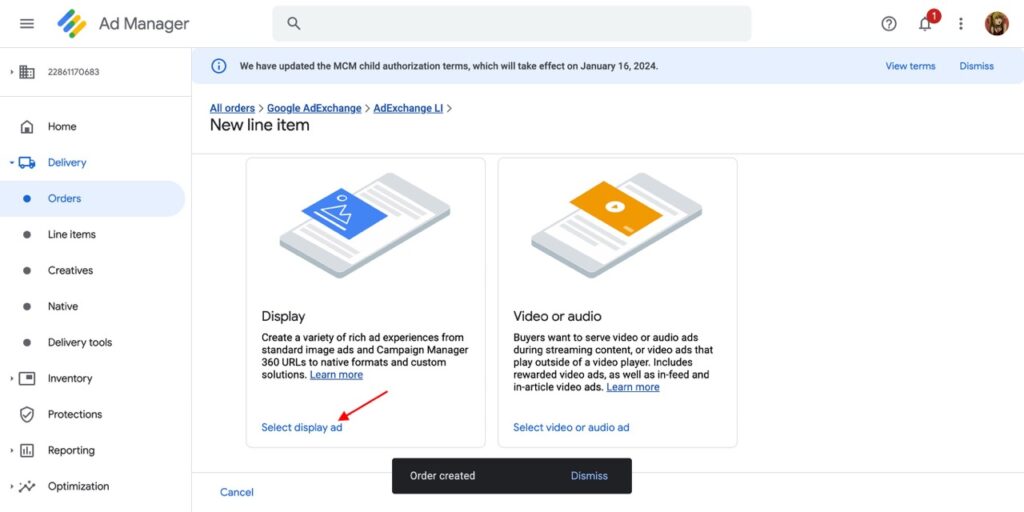The image size is (1024, 512).
Task: Click the Protections shield icon
Action: click(27, 414)
